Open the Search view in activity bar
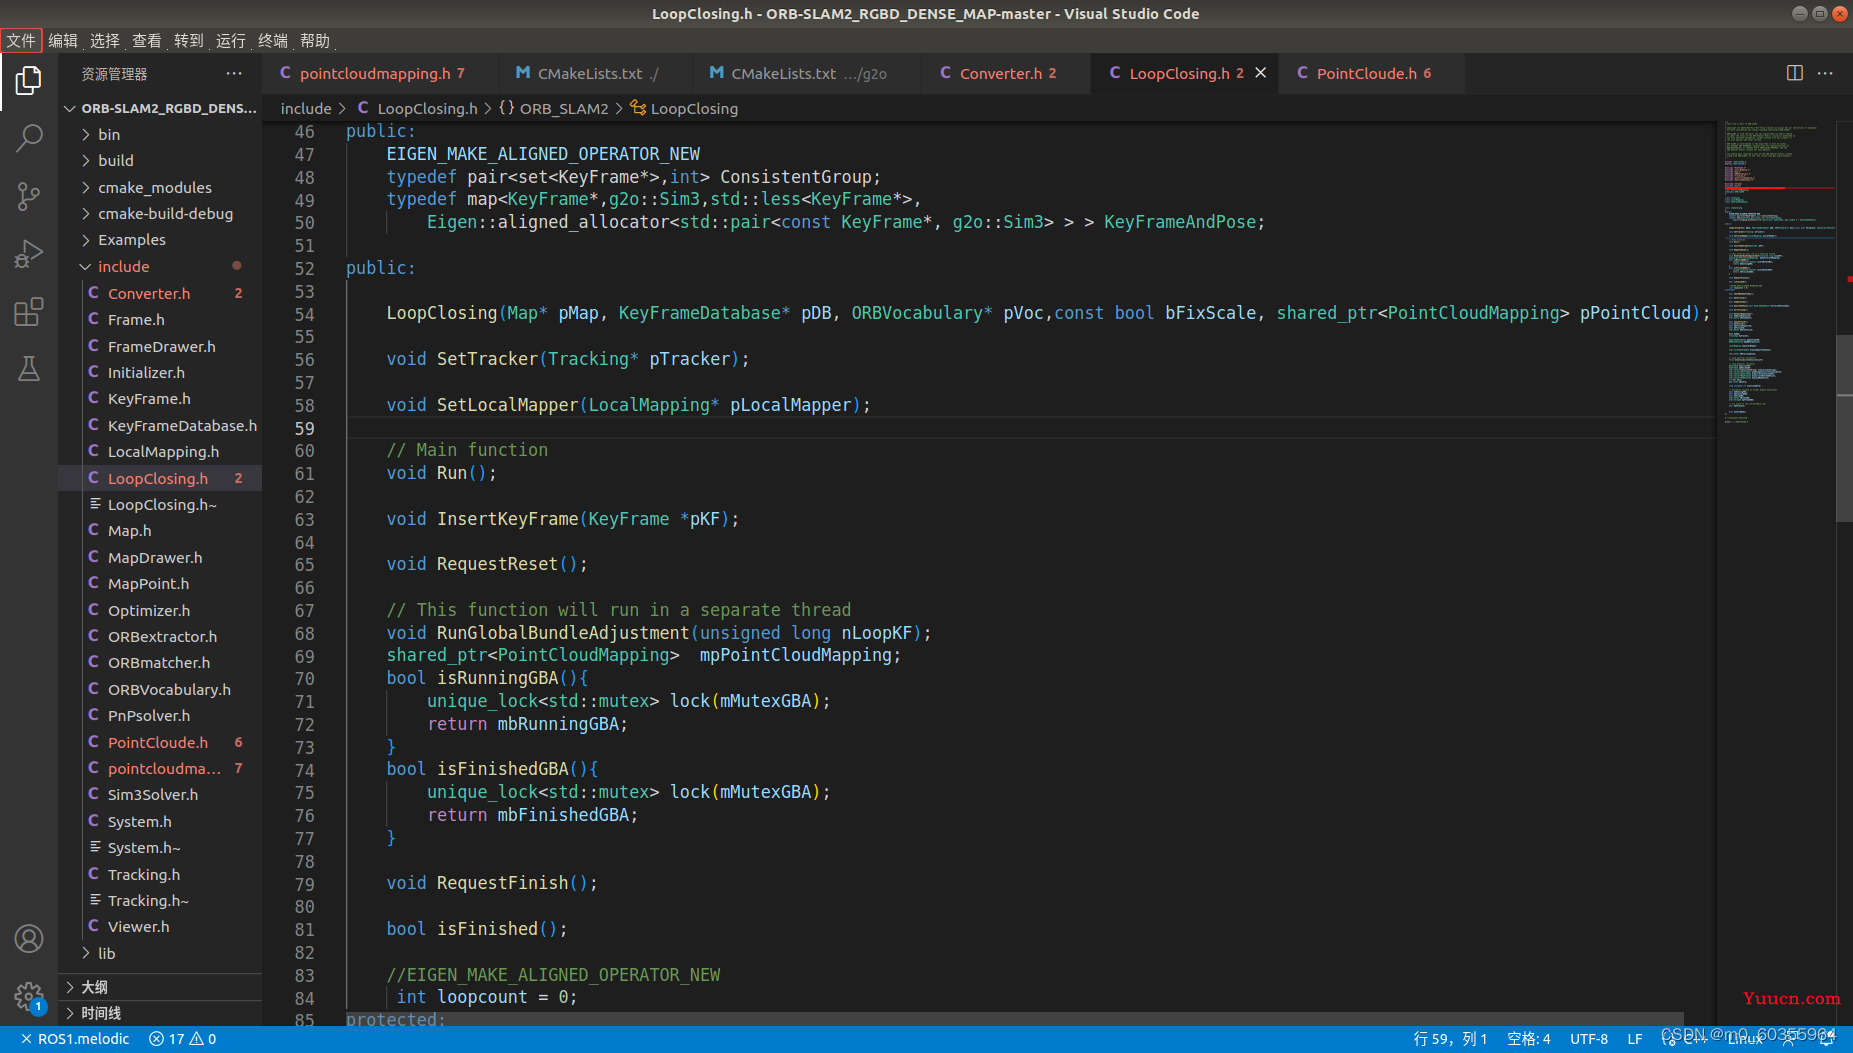The width and height of the screenshot is (1853, 1053). click(x=29, y=138)
